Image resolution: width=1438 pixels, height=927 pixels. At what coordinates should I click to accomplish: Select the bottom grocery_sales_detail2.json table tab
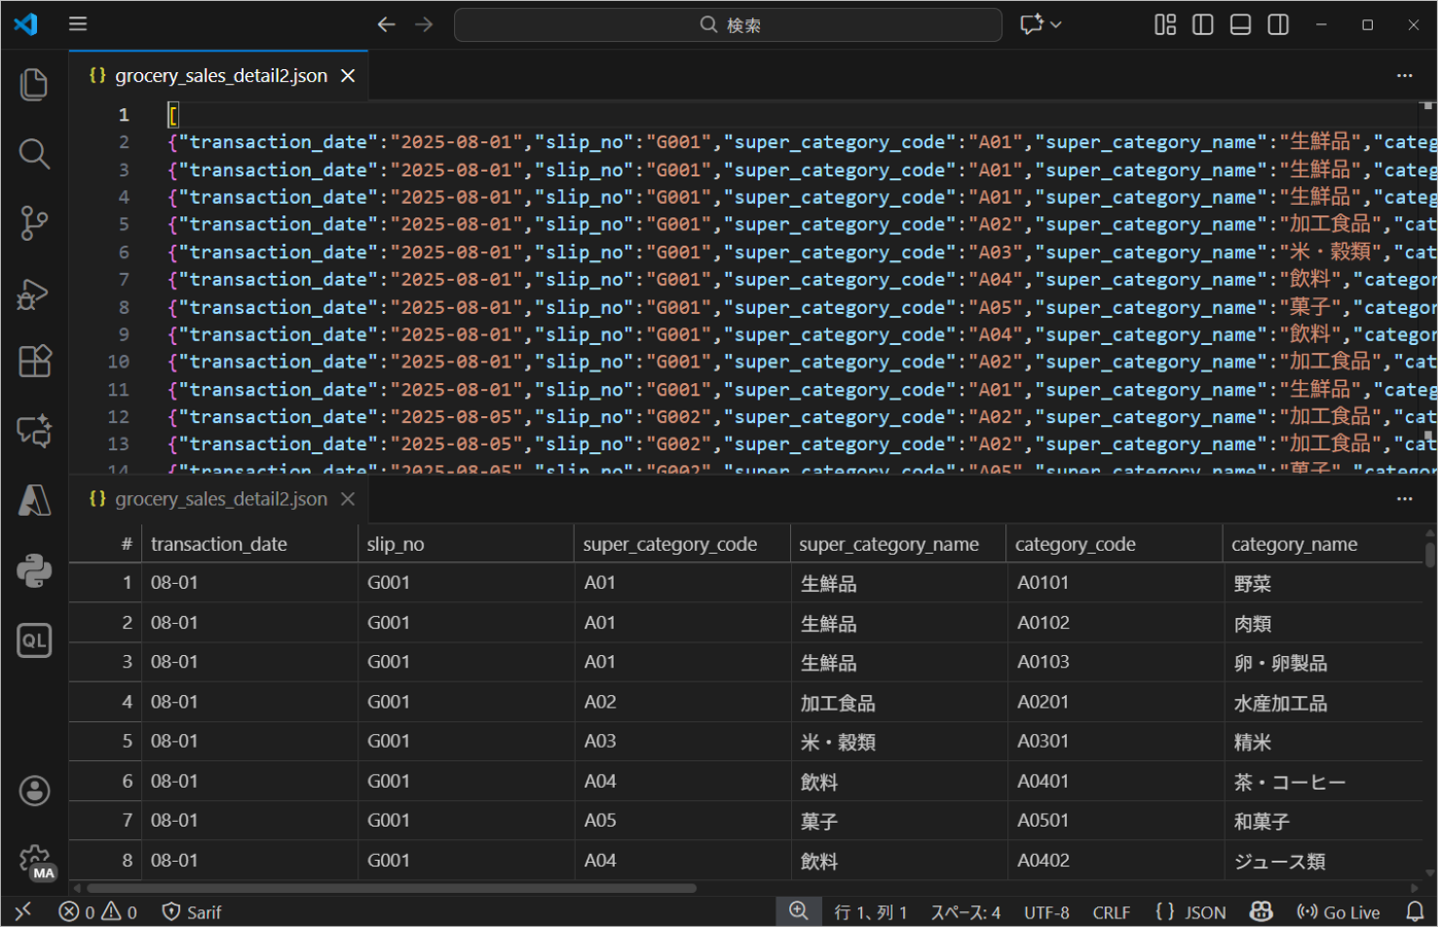220,499
